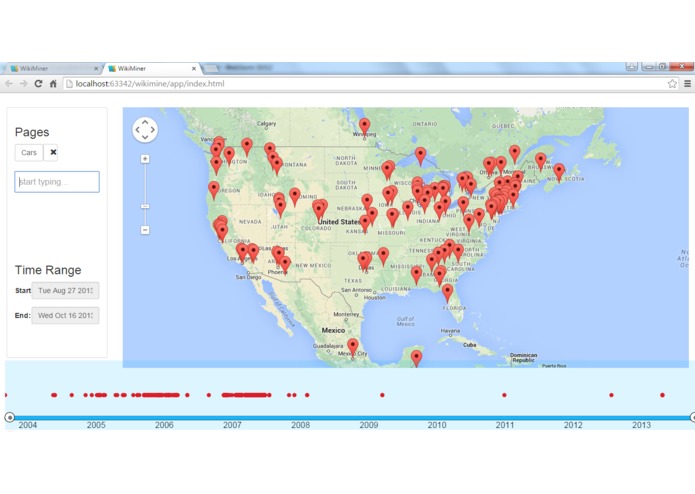Image resolution: width=695 pixels, height=494 pixels.
Task: Click the marker on Nova Scotia
Action: coord(559,171)
